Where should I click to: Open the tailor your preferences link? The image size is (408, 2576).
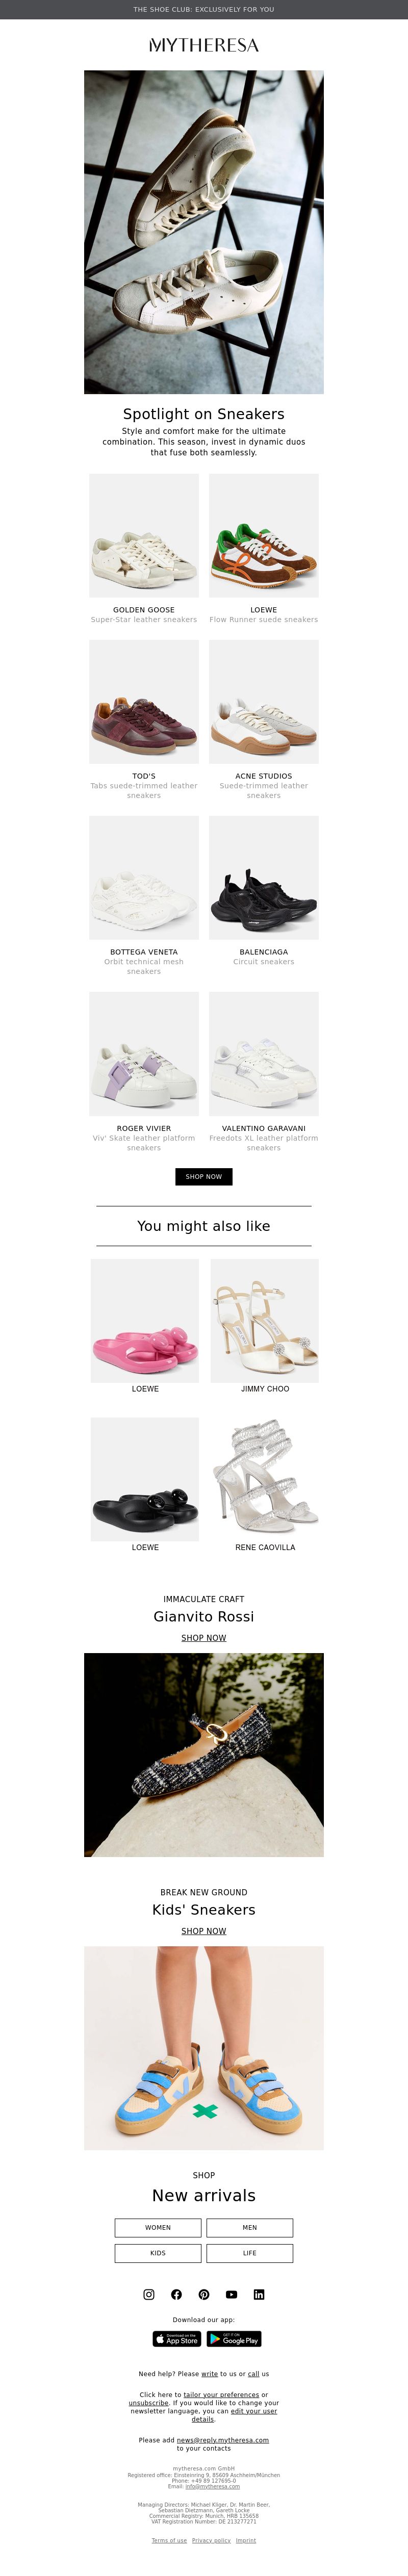pyautogui.click(x=221, y=2394)
